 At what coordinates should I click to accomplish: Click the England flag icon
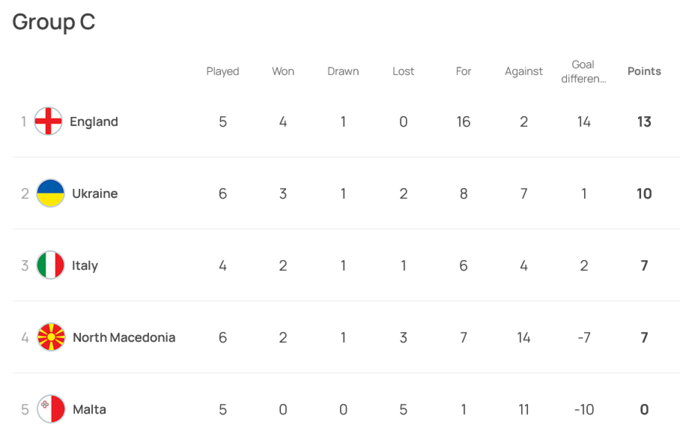[49, 122]
